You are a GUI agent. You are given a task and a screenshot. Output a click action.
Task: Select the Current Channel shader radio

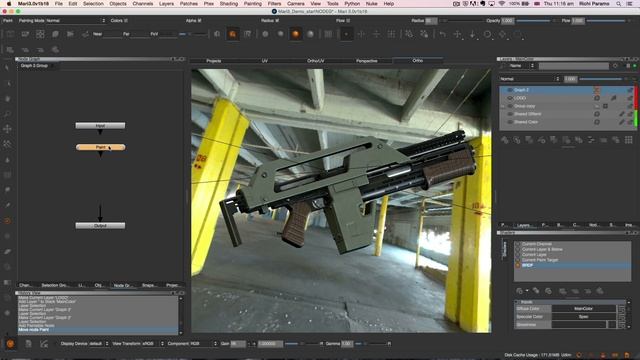click(x=518, y=244)
